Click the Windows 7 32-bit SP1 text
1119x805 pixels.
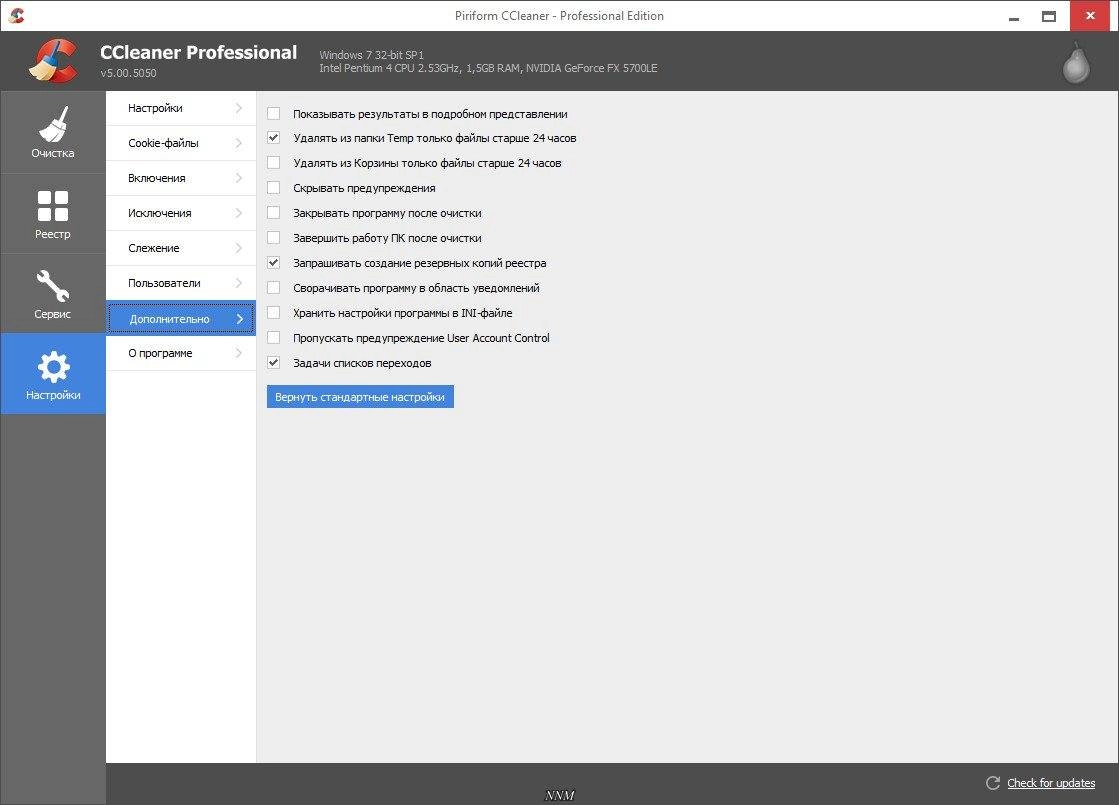coord(371,55)
